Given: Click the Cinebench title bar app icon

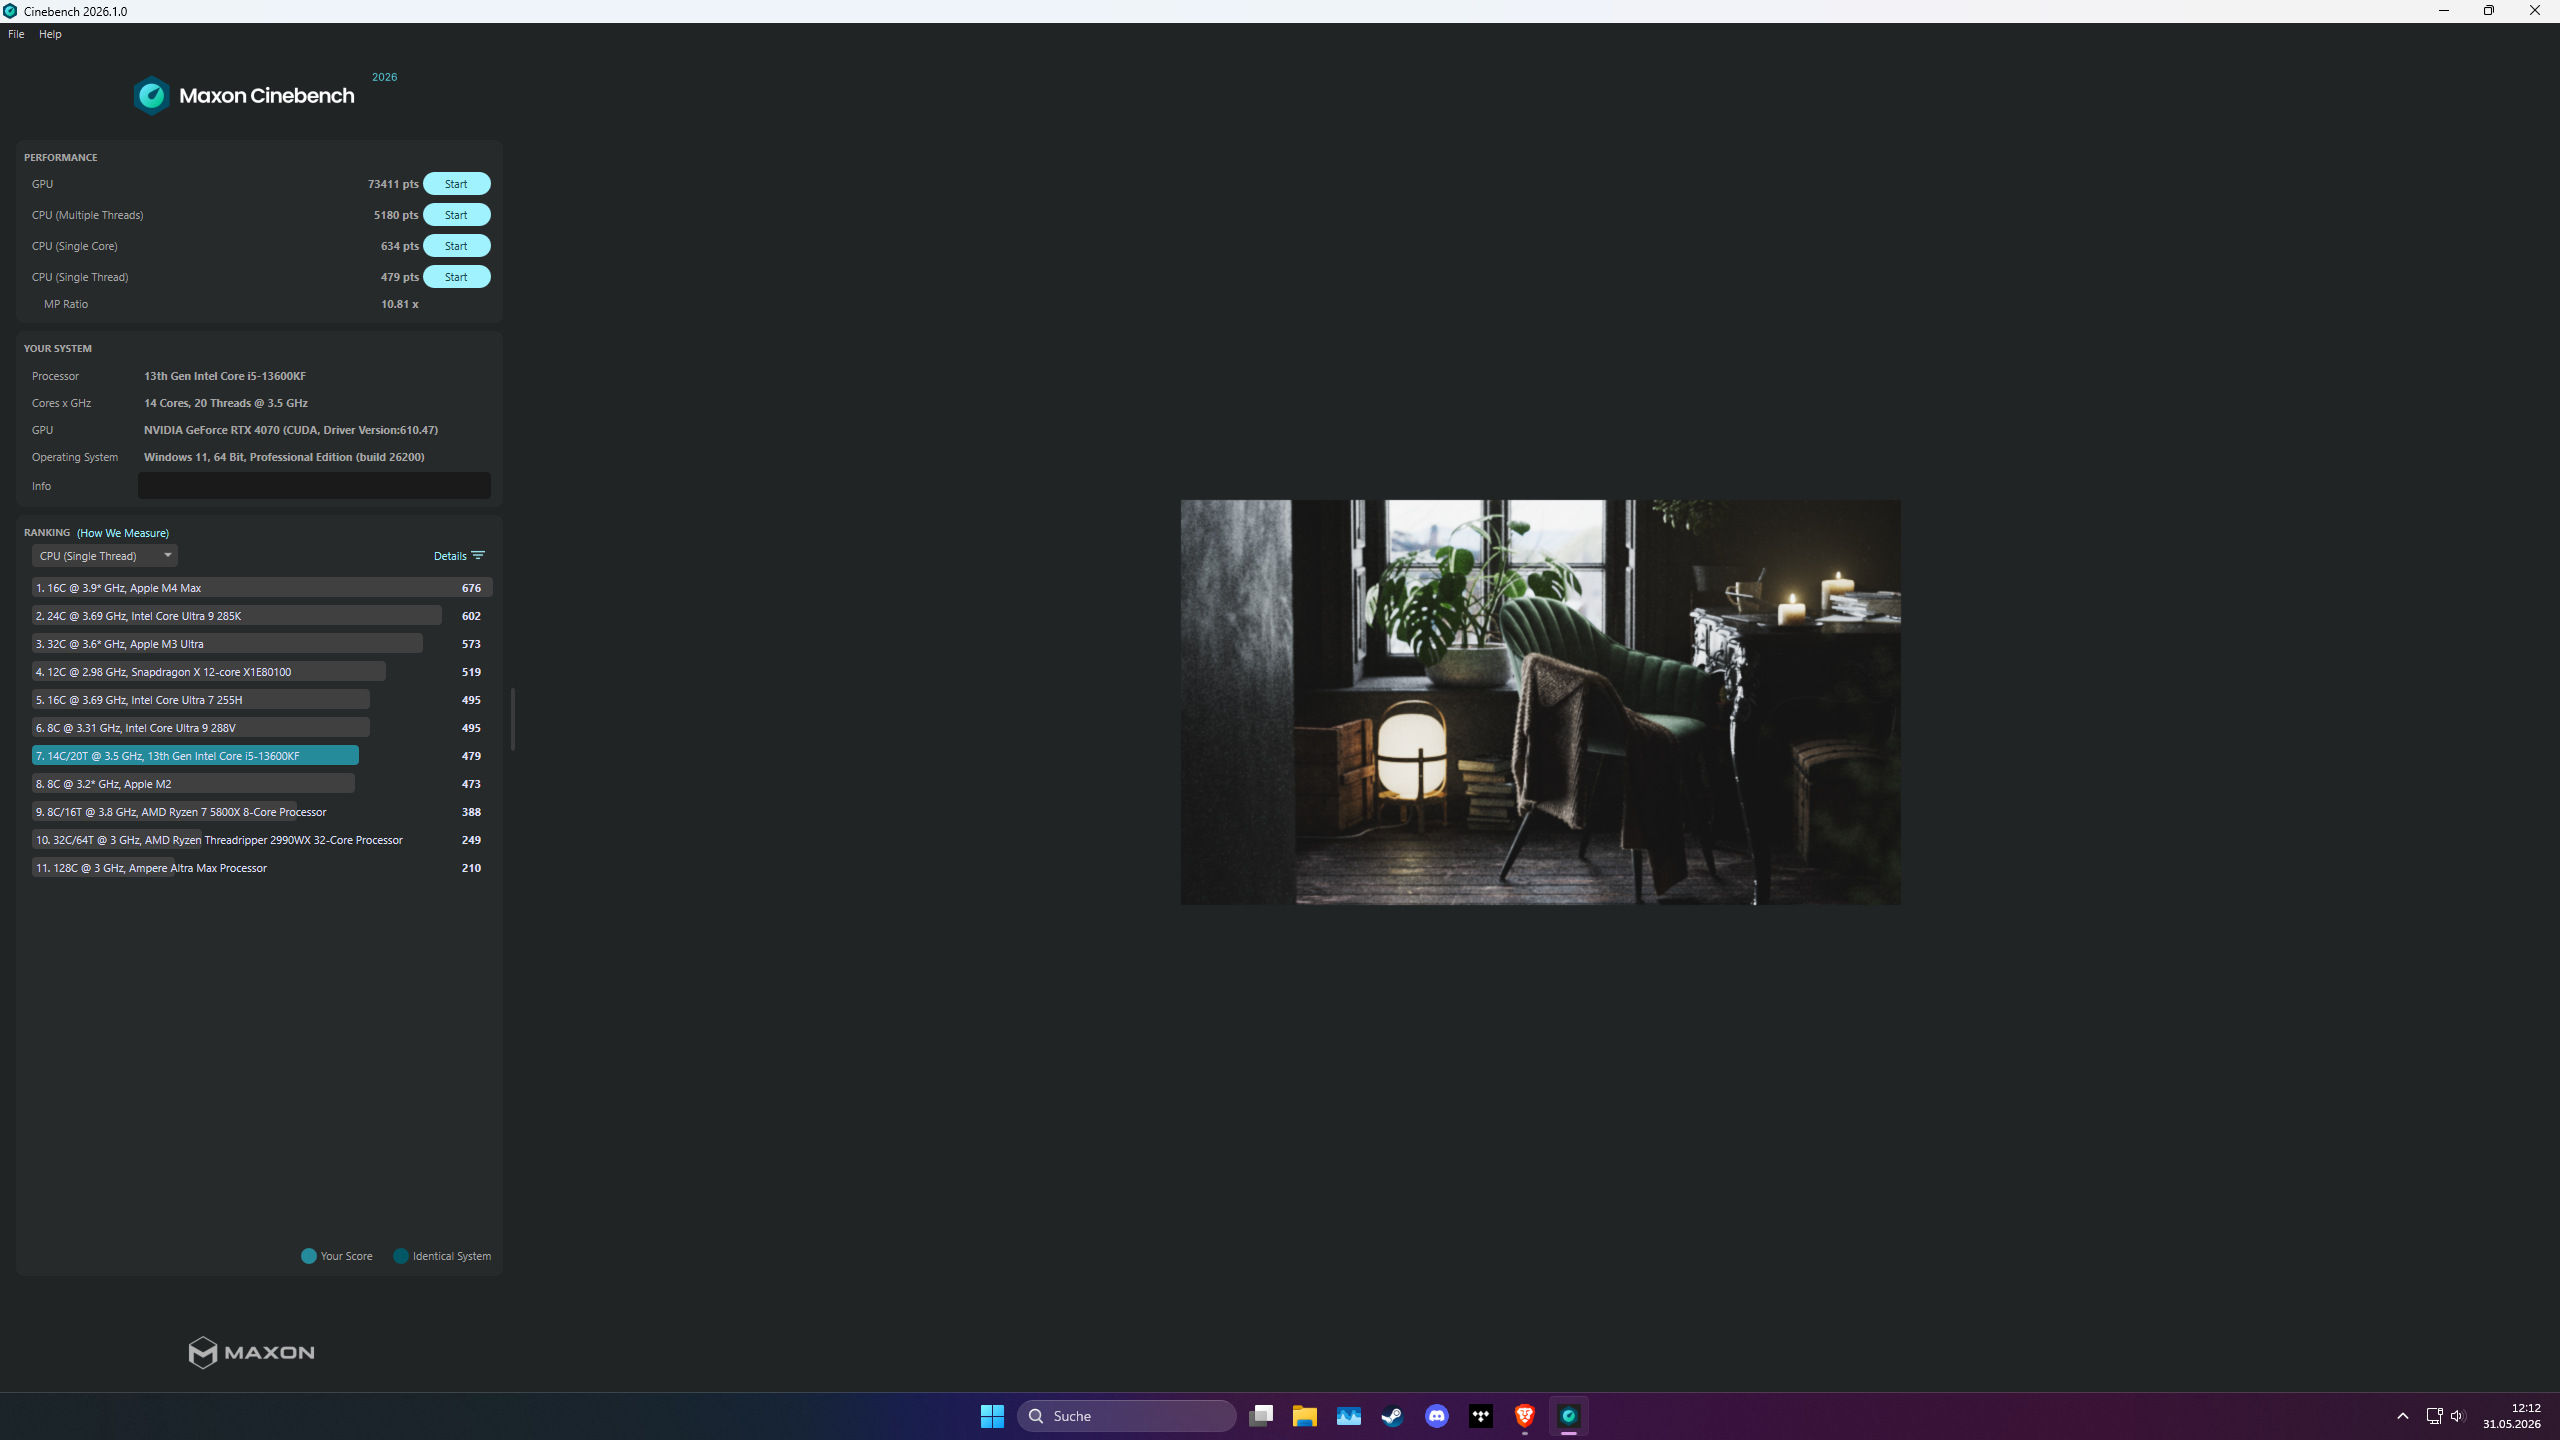Looking at the screenshot, I should pos(10,11).
